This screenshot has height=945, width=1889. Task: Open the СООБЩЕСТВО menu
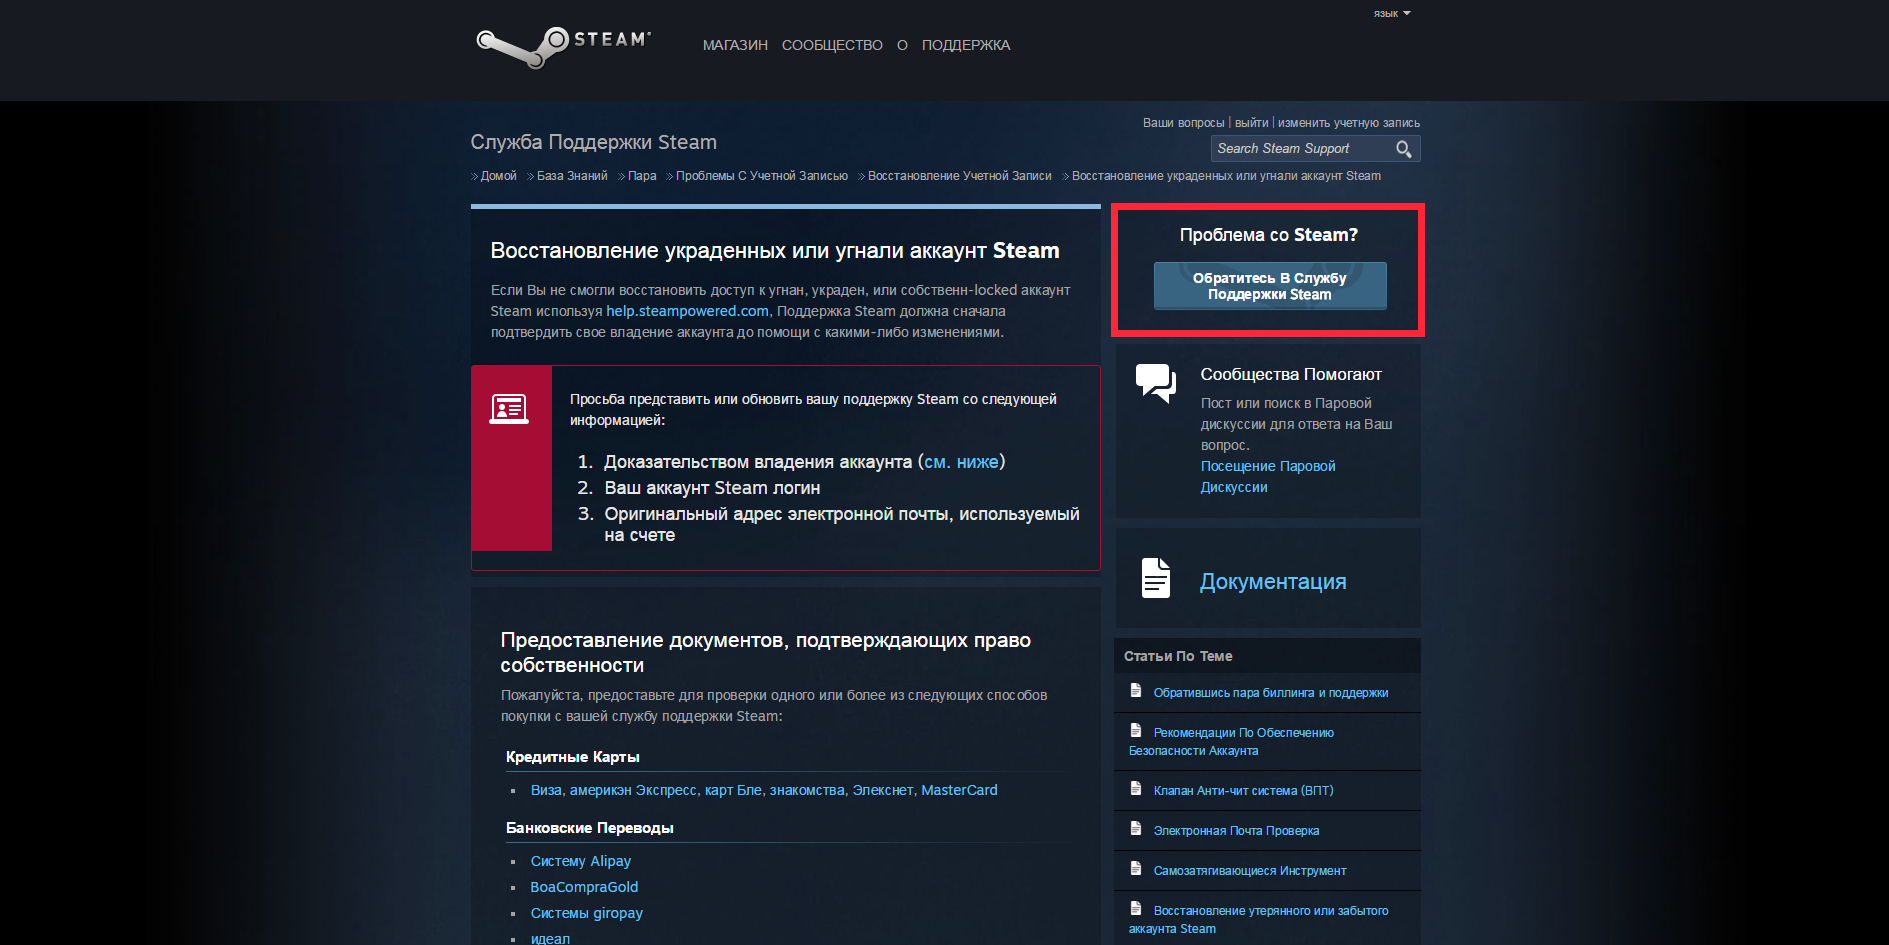tap(832, 45)
